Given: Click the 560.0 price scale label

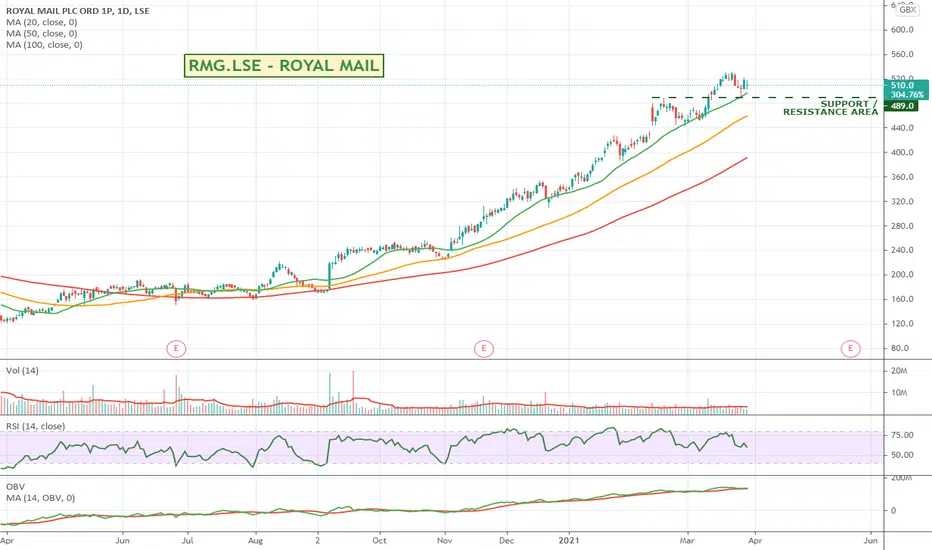Looking at the screenshot, I should point(902,54).
